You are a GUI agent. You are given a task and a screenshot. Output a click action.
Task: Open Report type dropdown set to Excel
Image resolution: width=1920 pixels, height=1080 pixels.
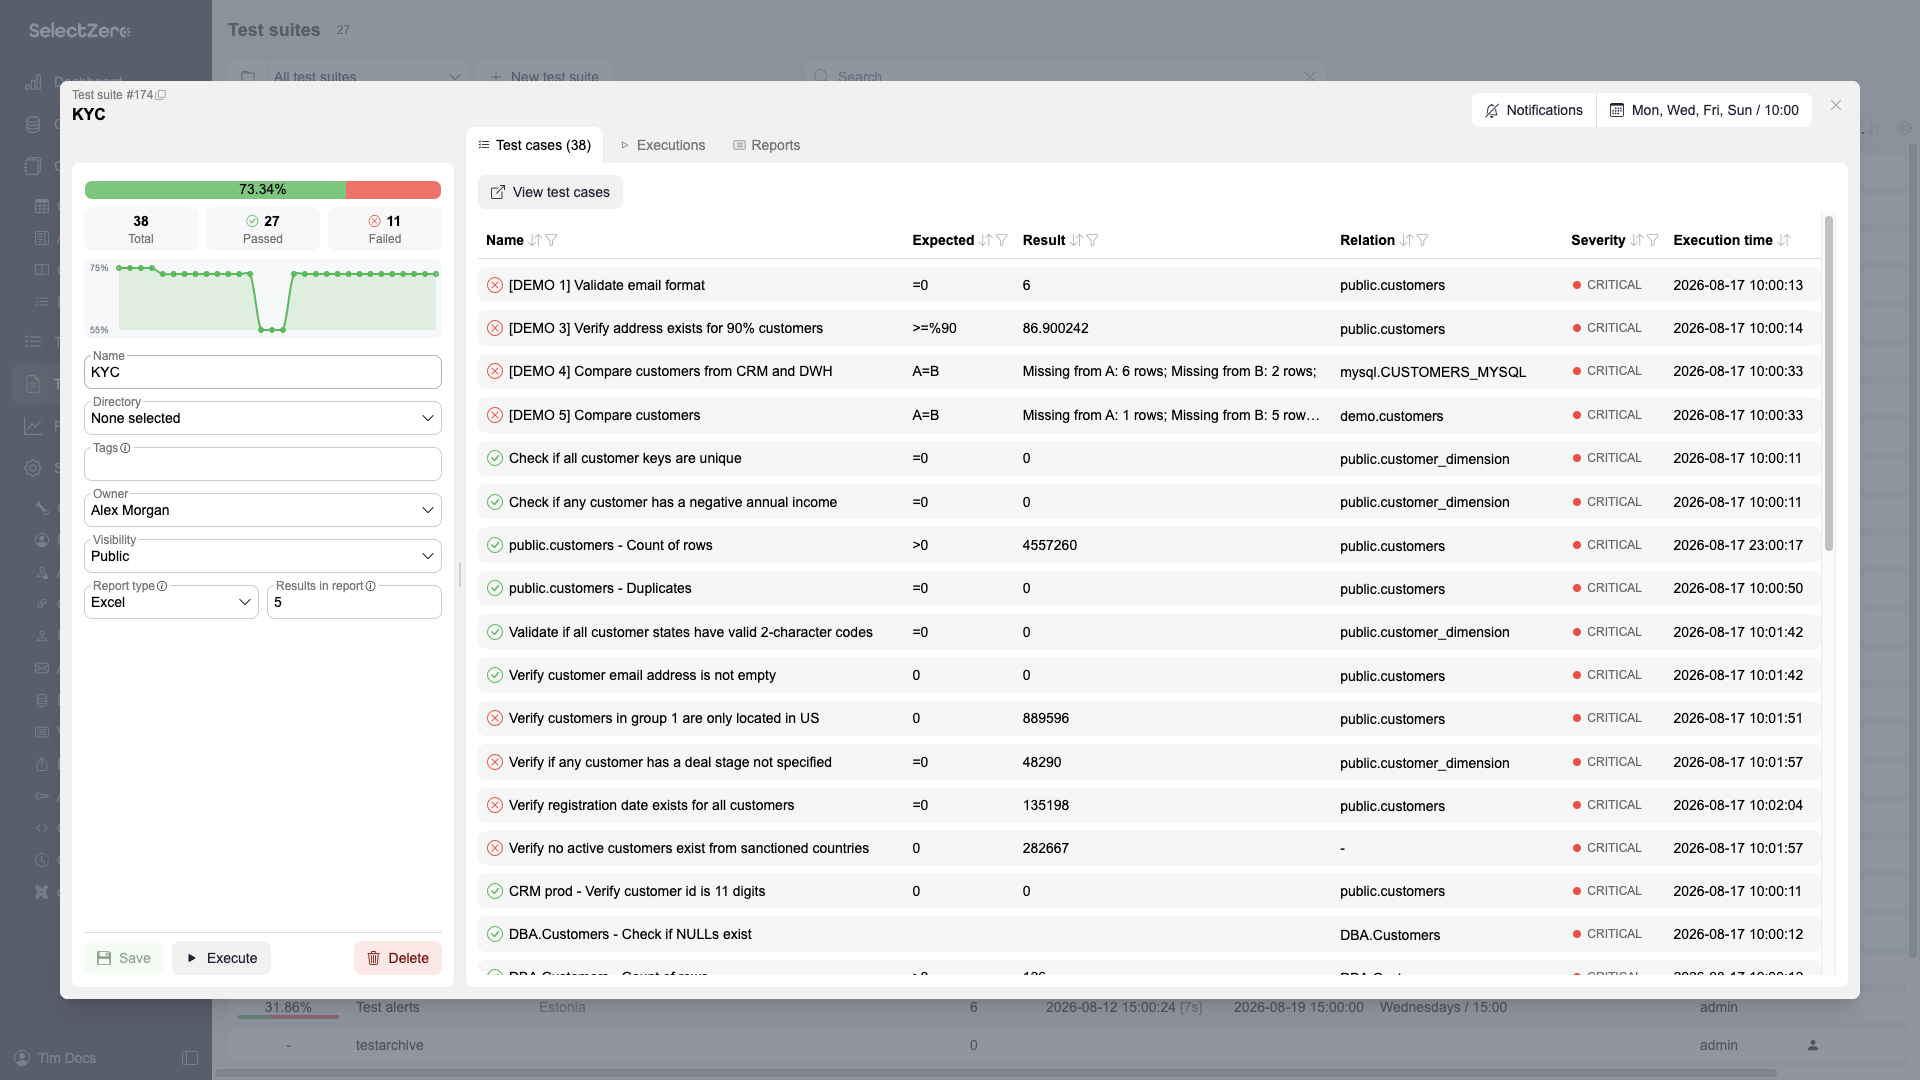click(x=171, y=602)
